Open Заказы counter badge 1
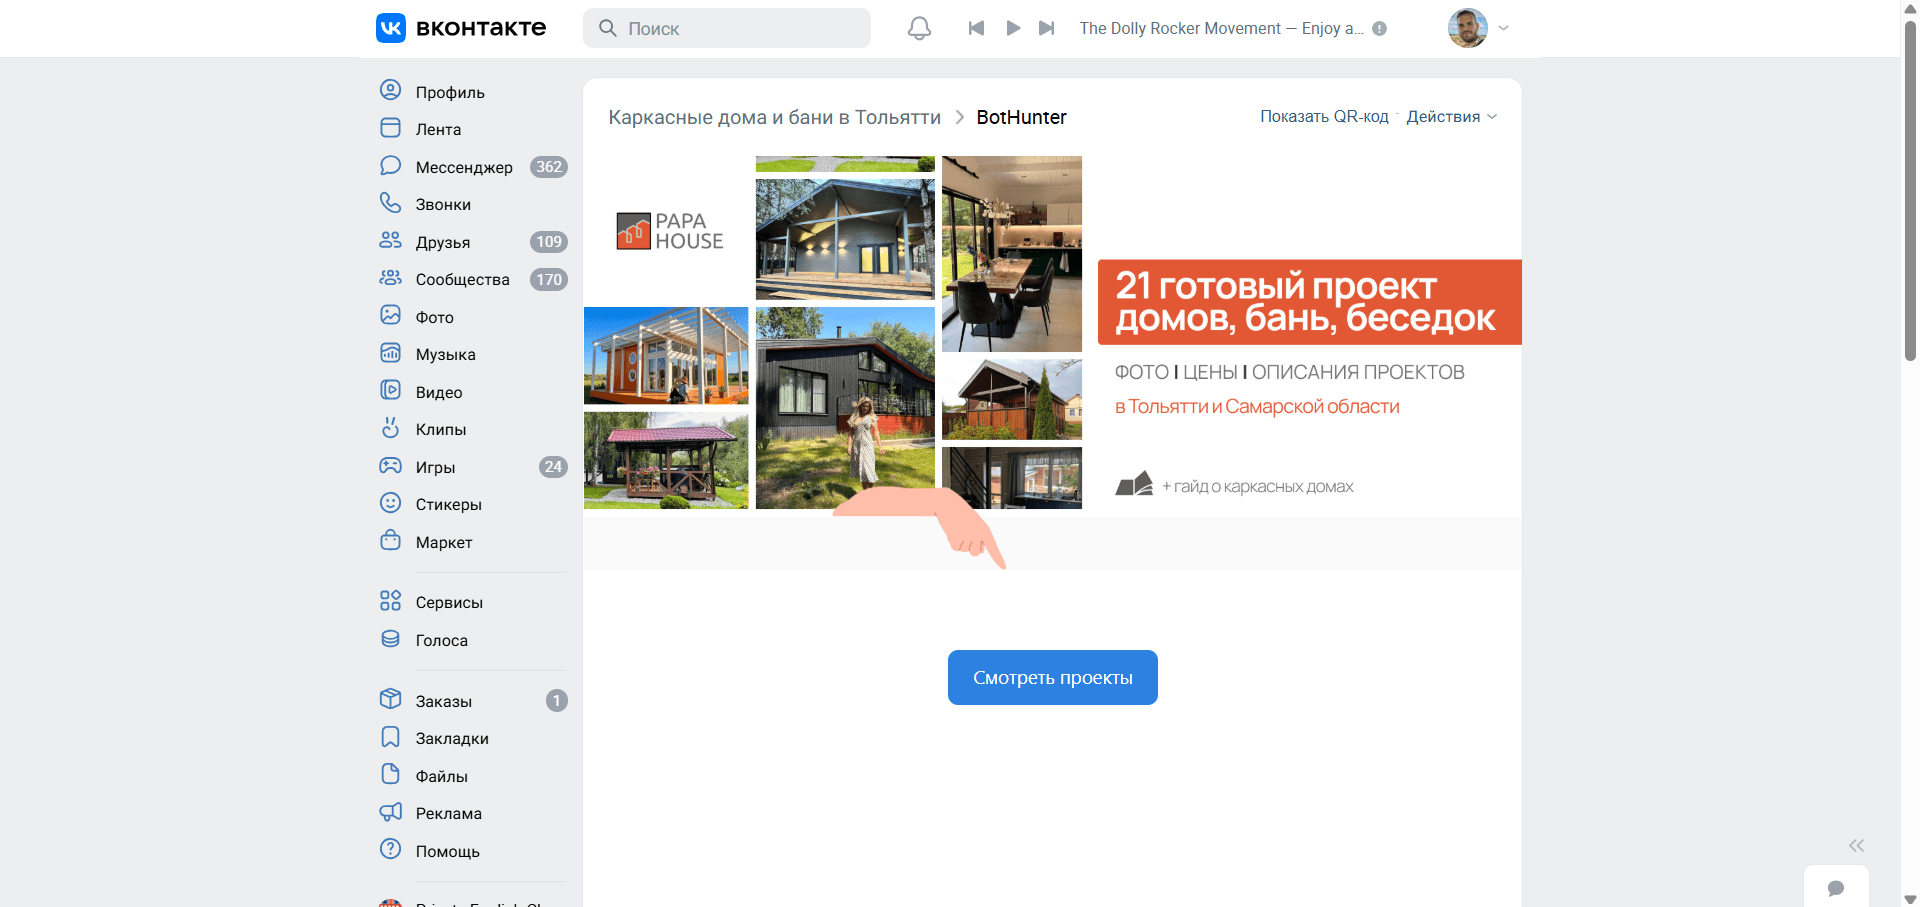The width and height of the screenshot is (1920, 907). click(x=556, y=701)
